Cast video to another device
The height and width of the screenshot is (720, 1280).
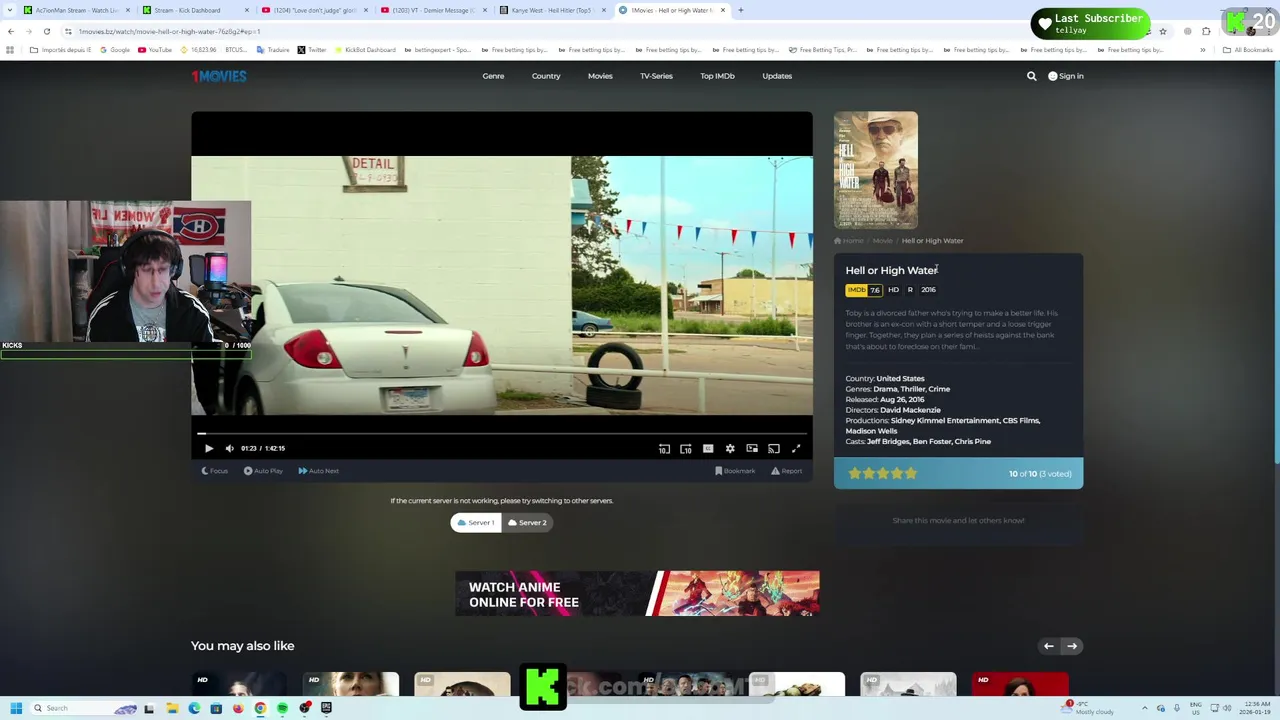[774, 449]
